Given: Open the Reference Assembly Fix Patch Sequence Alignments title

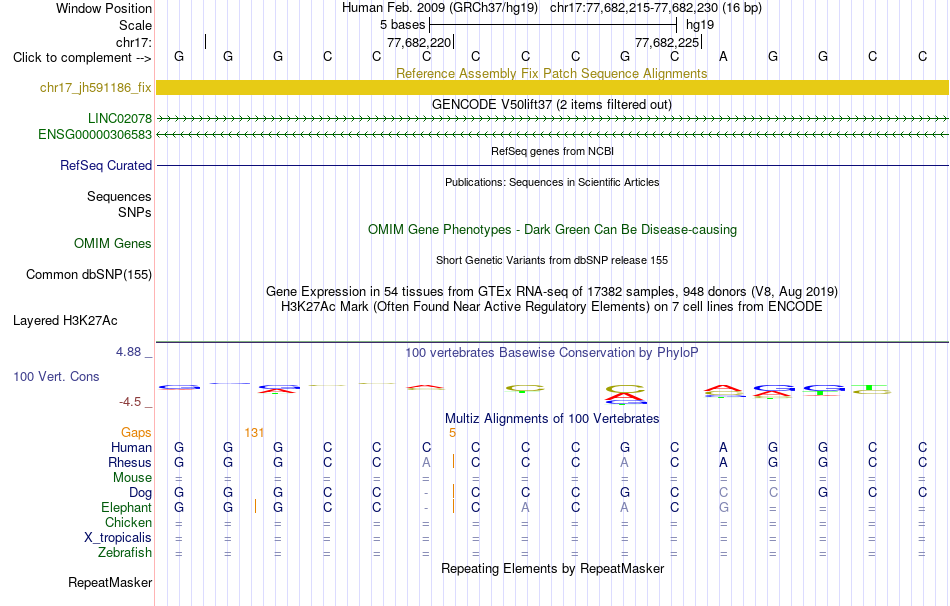Looking at the screenshot, I should [x=551, y=73].
